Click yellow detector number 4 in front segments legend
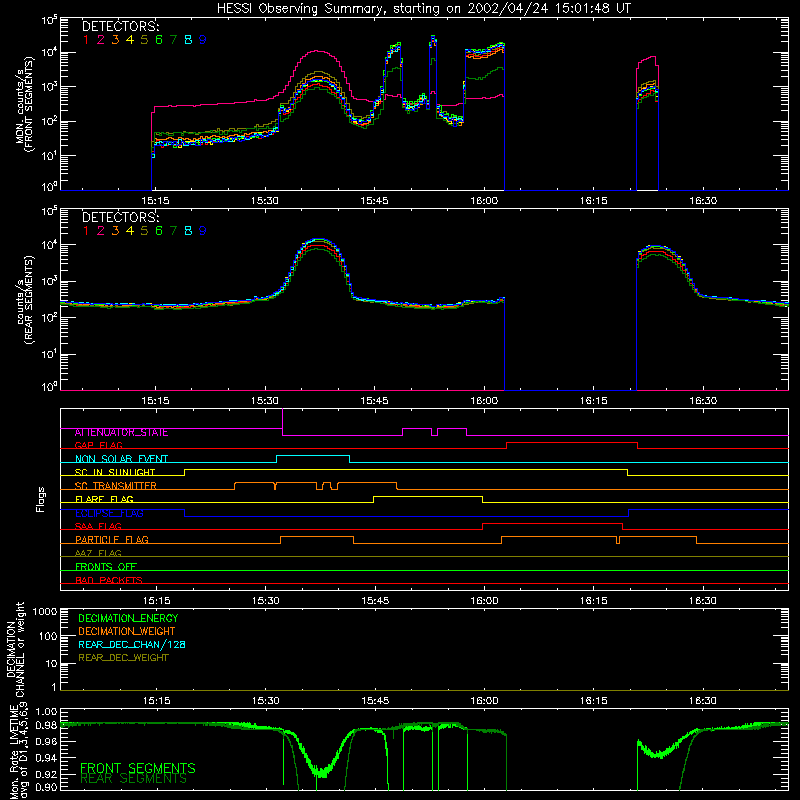800x800 pixels. point(130,40)
